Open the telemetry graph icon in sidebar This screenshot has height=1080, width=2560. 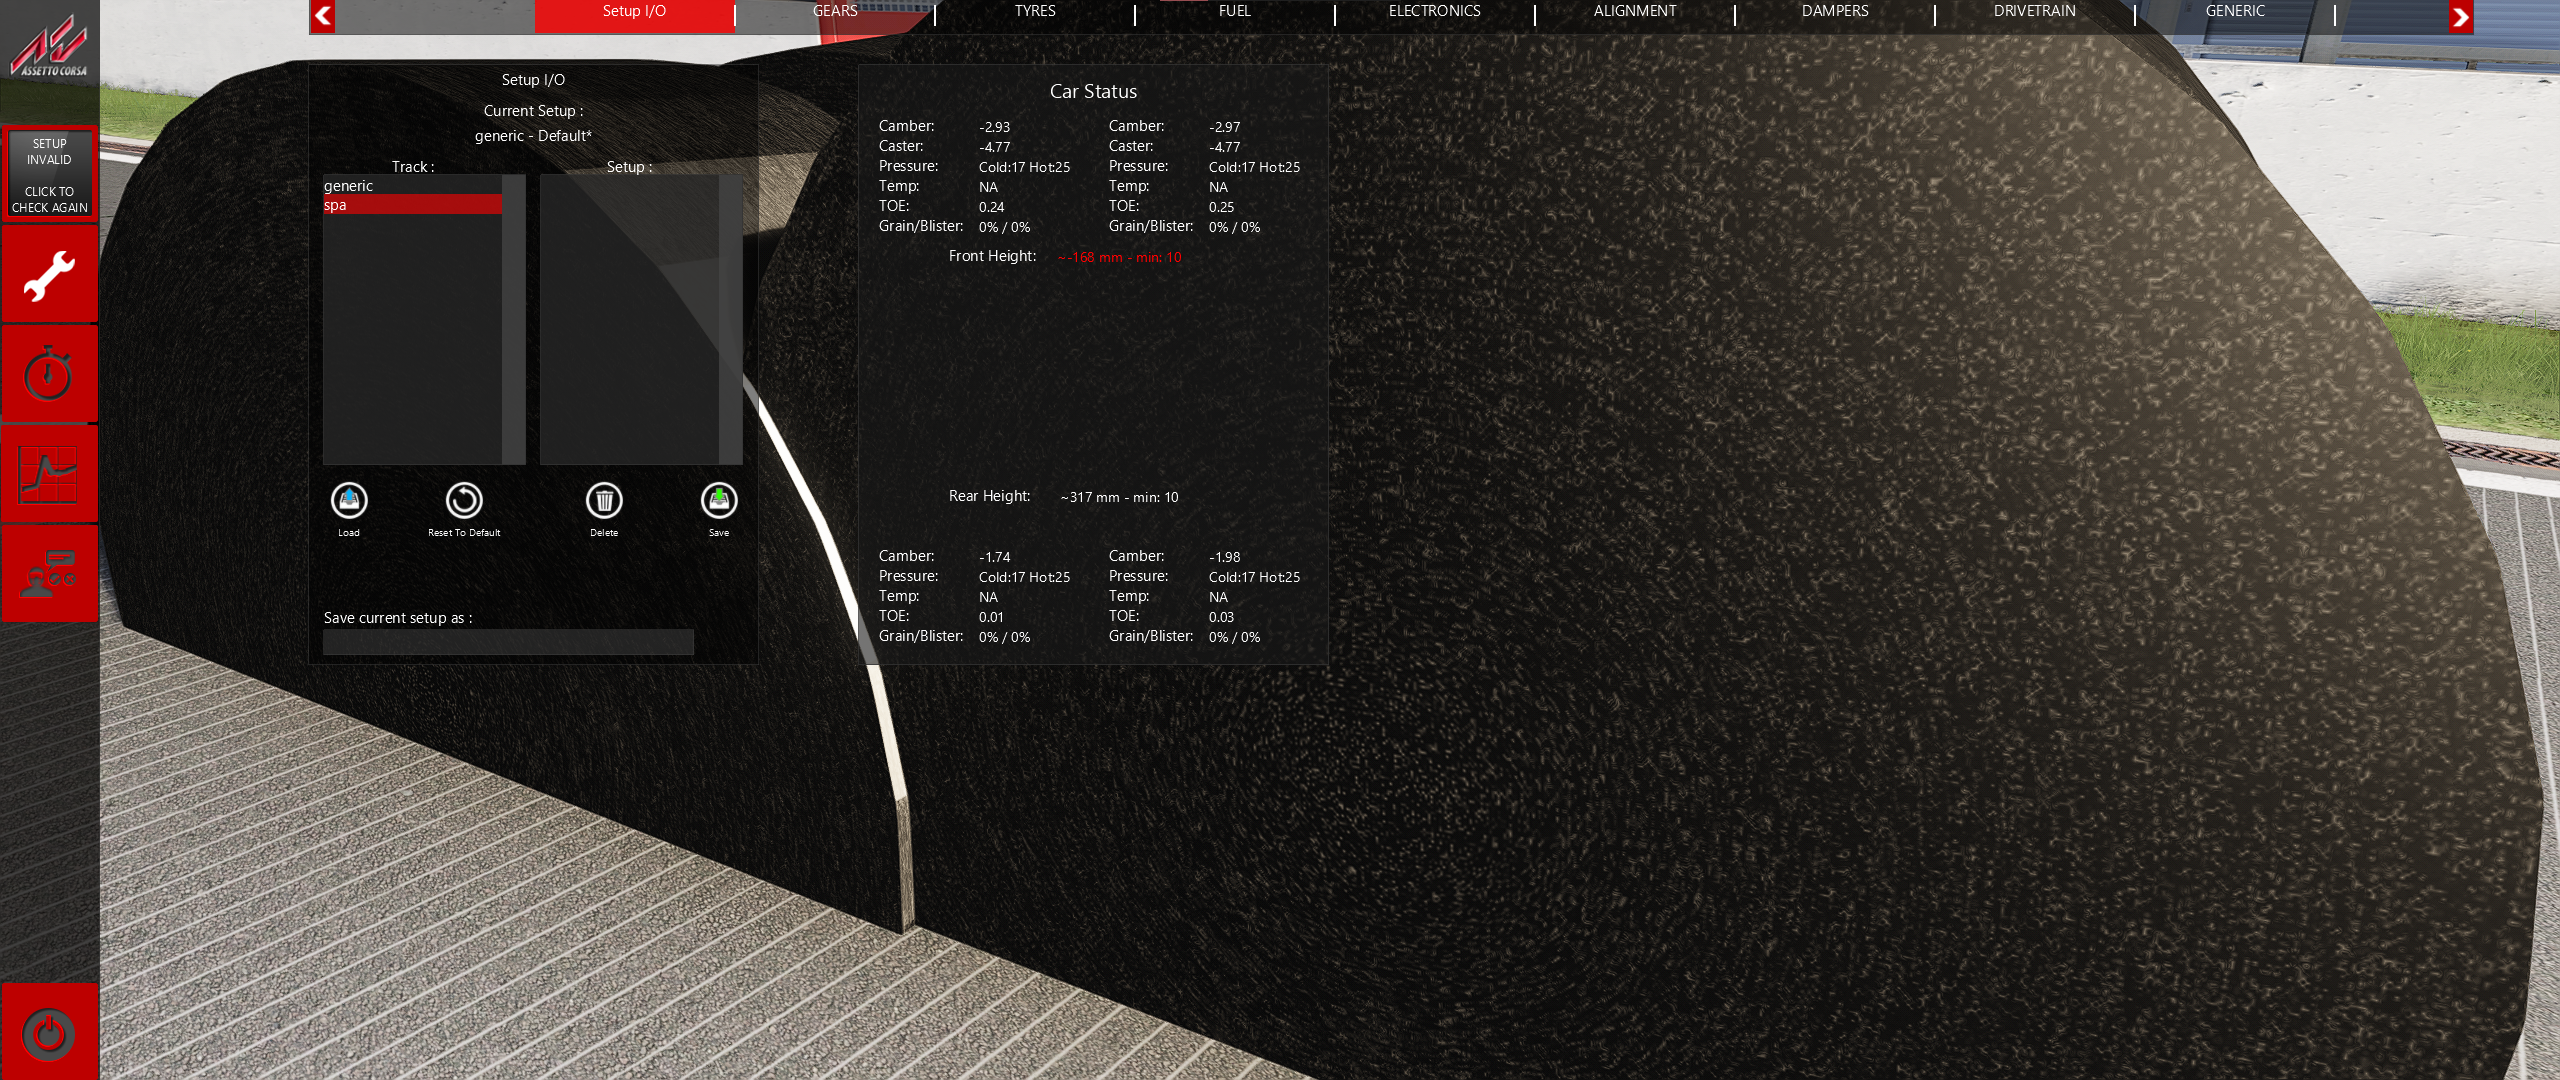click(x=49, y=474)
